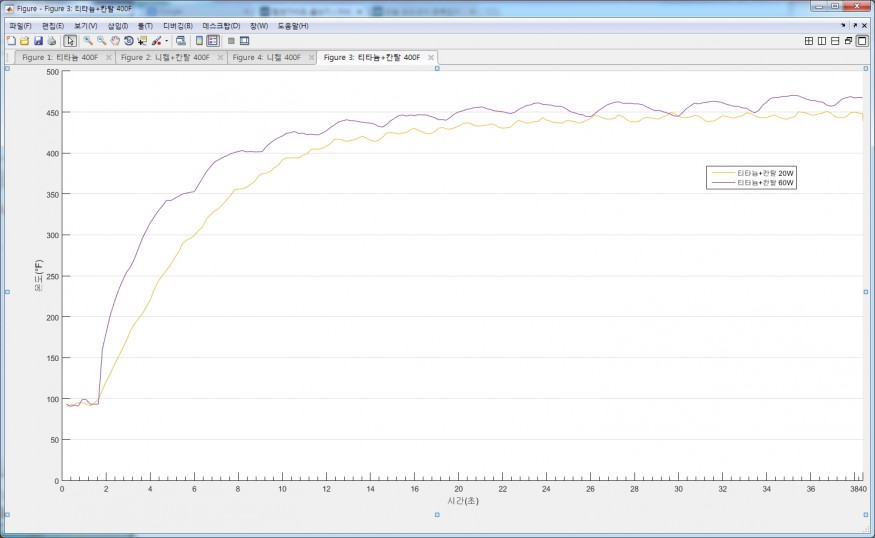Close the Figure 3 tab
The height and width of the screenshot is (538, 875).
(431, 57)
